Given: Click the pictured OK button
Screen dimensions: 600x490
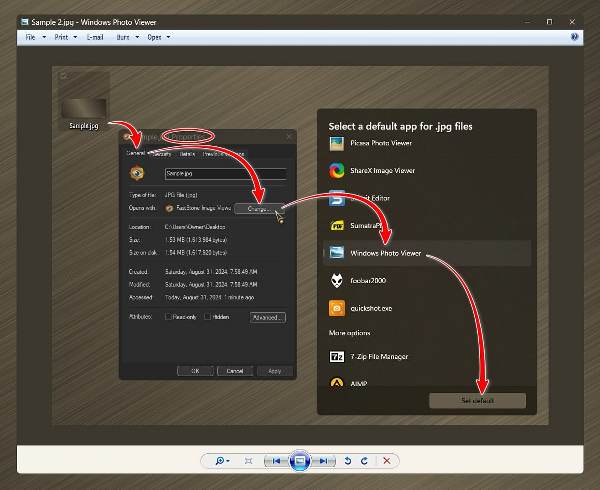Looking at the screenshot, I should pyautogui.click(x=195, y=371).
